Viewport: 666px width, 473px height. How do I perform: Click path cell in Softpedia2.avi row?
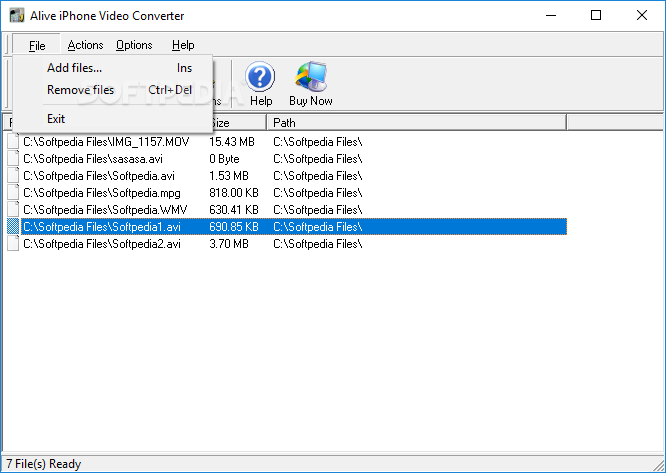pos(318,244)
